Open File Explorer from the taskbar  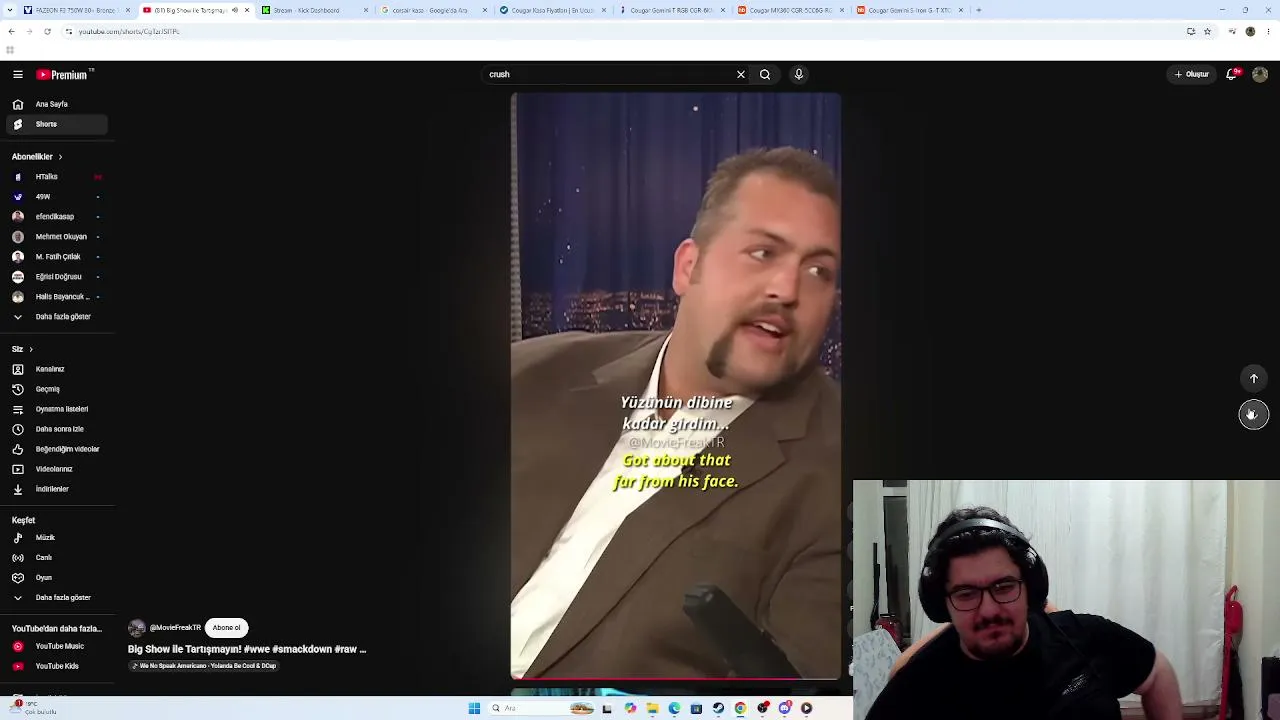(652, 708)
